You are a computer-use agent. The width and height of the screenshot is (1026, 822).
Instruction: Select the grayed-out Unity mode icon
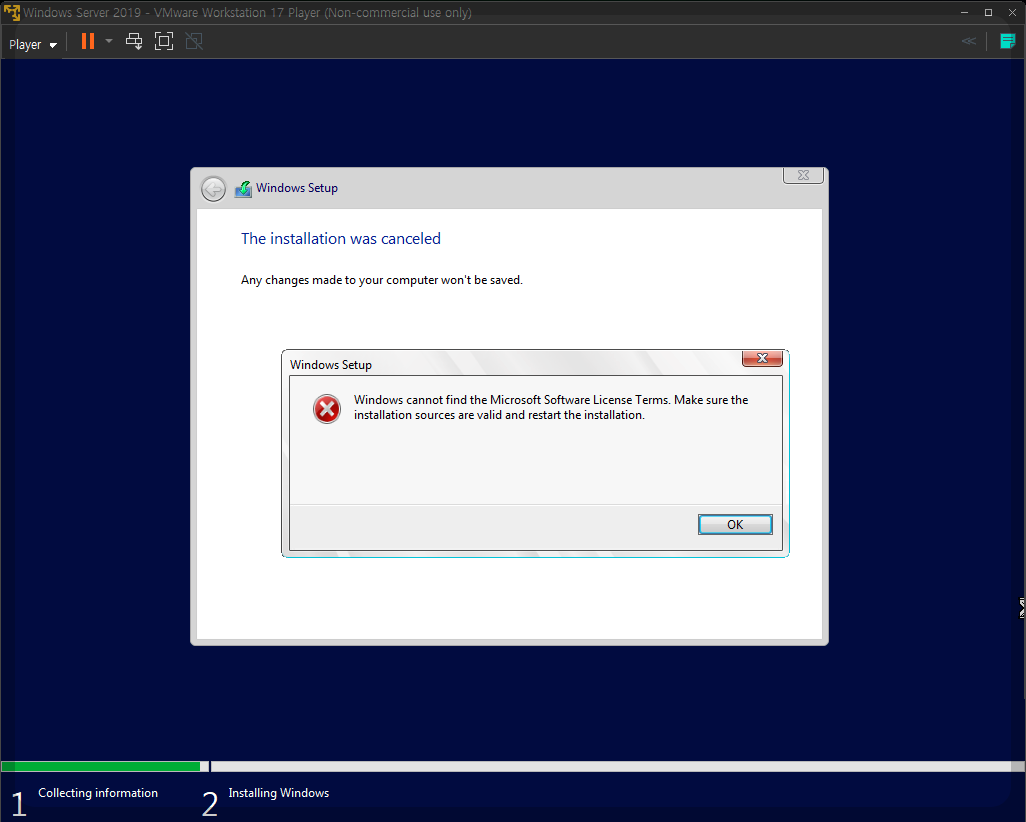(x=193, y=41)
